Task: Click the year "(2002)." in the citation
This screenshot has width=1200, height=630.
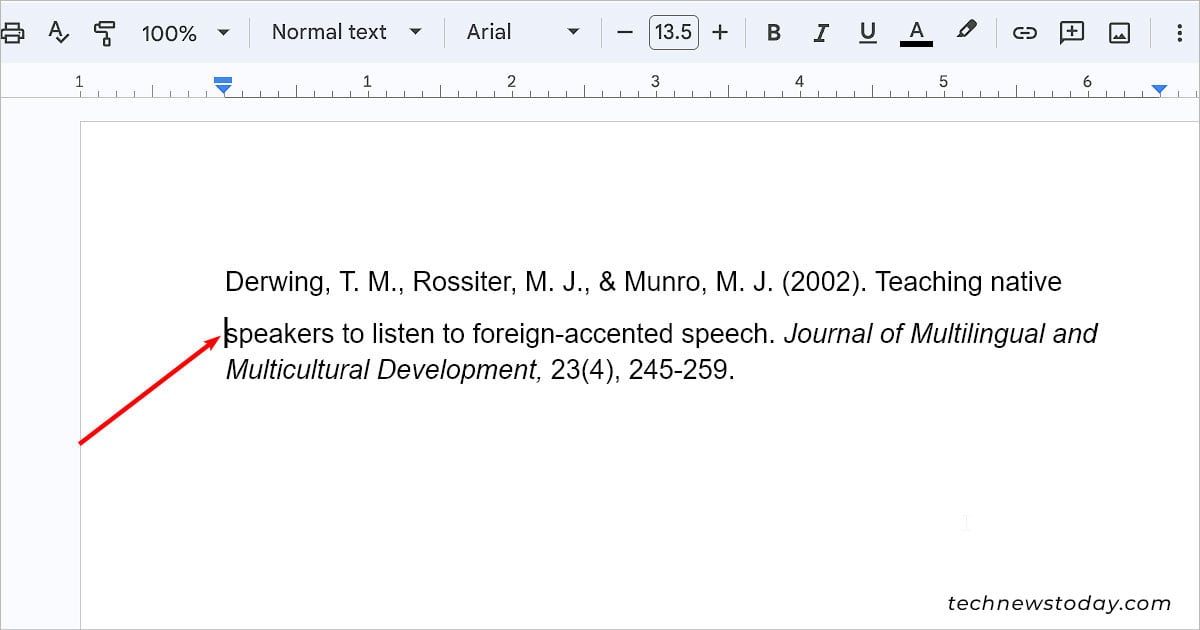Action: pyautogui.click(x=824, y=282)
